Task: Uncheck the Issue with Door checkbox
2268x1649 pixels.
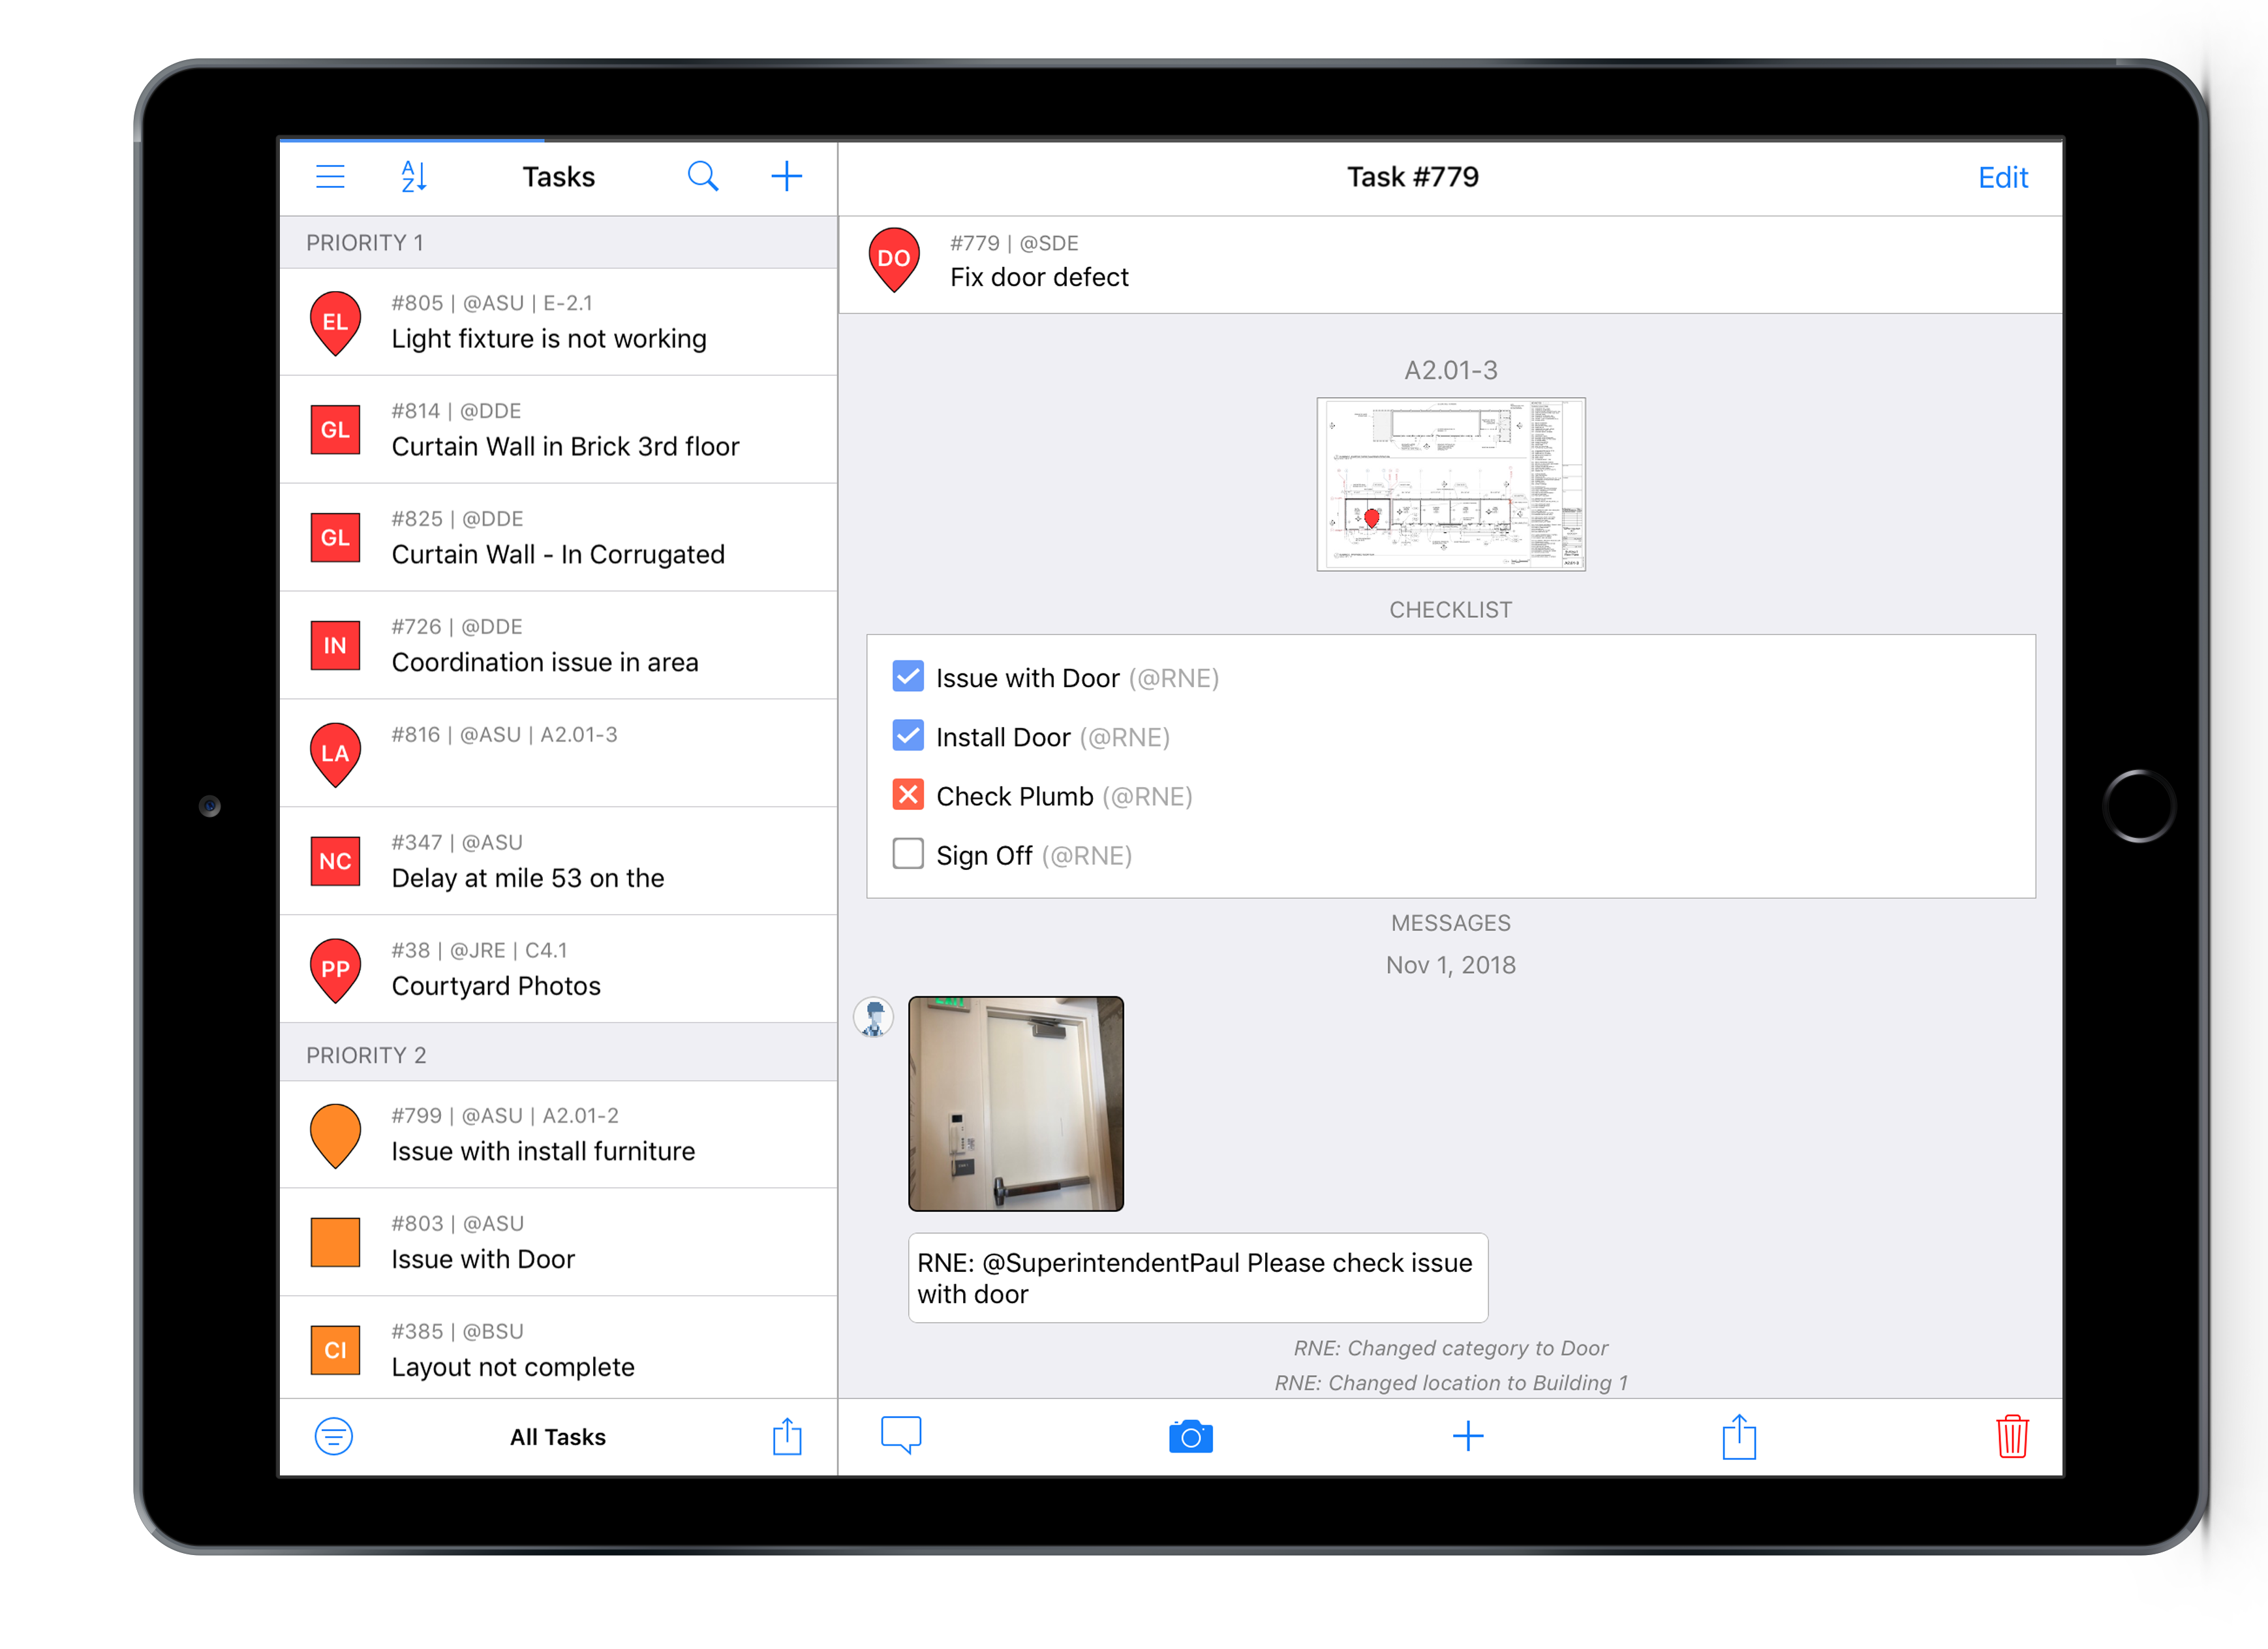Action: point(908,677)
